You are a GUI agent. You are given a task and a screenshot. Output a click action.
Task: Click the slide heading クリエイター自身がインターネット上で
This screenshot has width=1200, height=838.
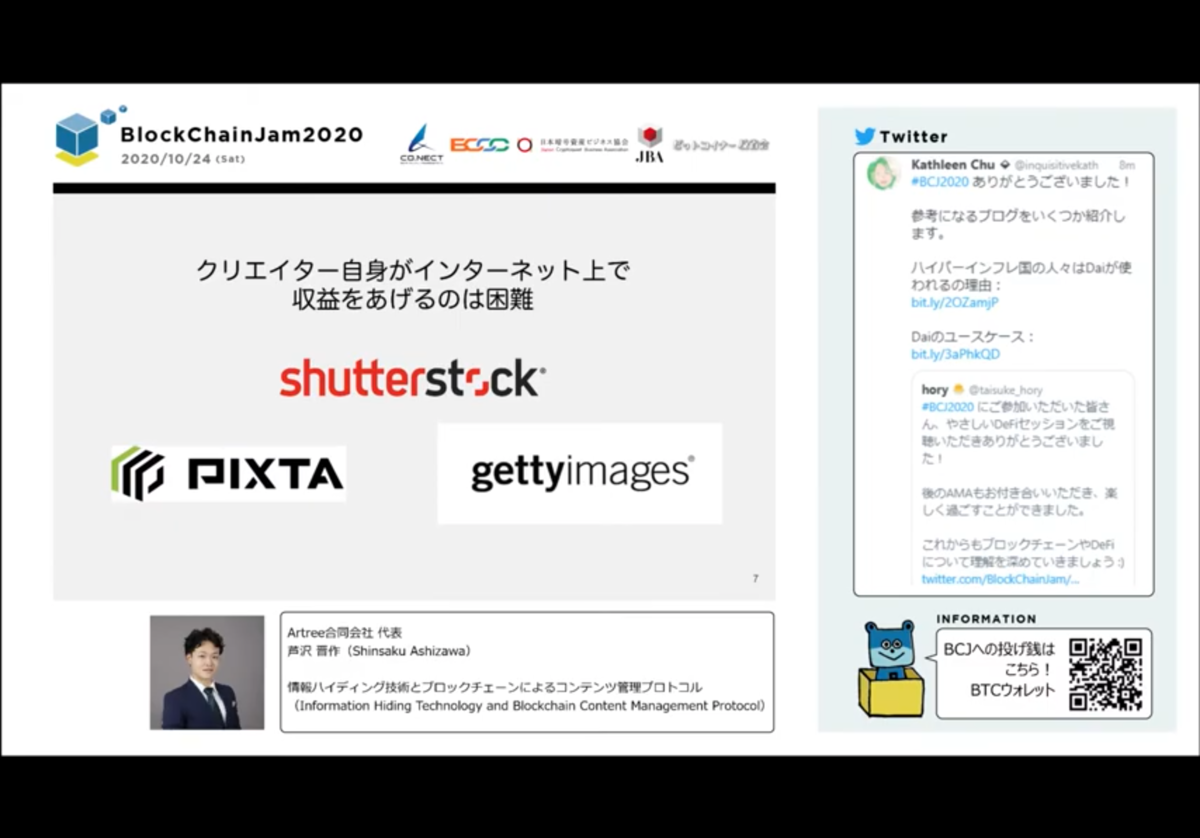(412, 270)
